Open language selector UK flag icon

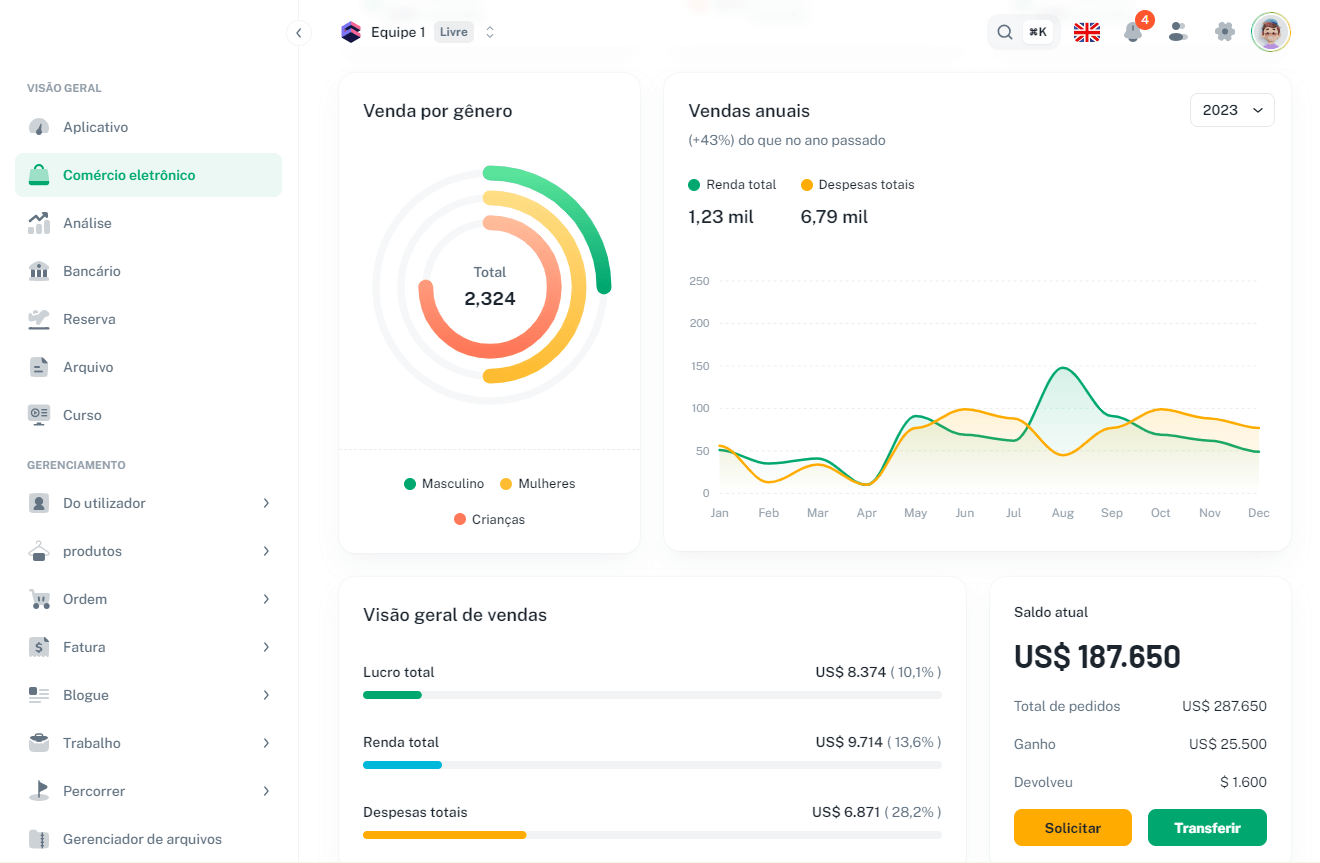pos(1087,32)
